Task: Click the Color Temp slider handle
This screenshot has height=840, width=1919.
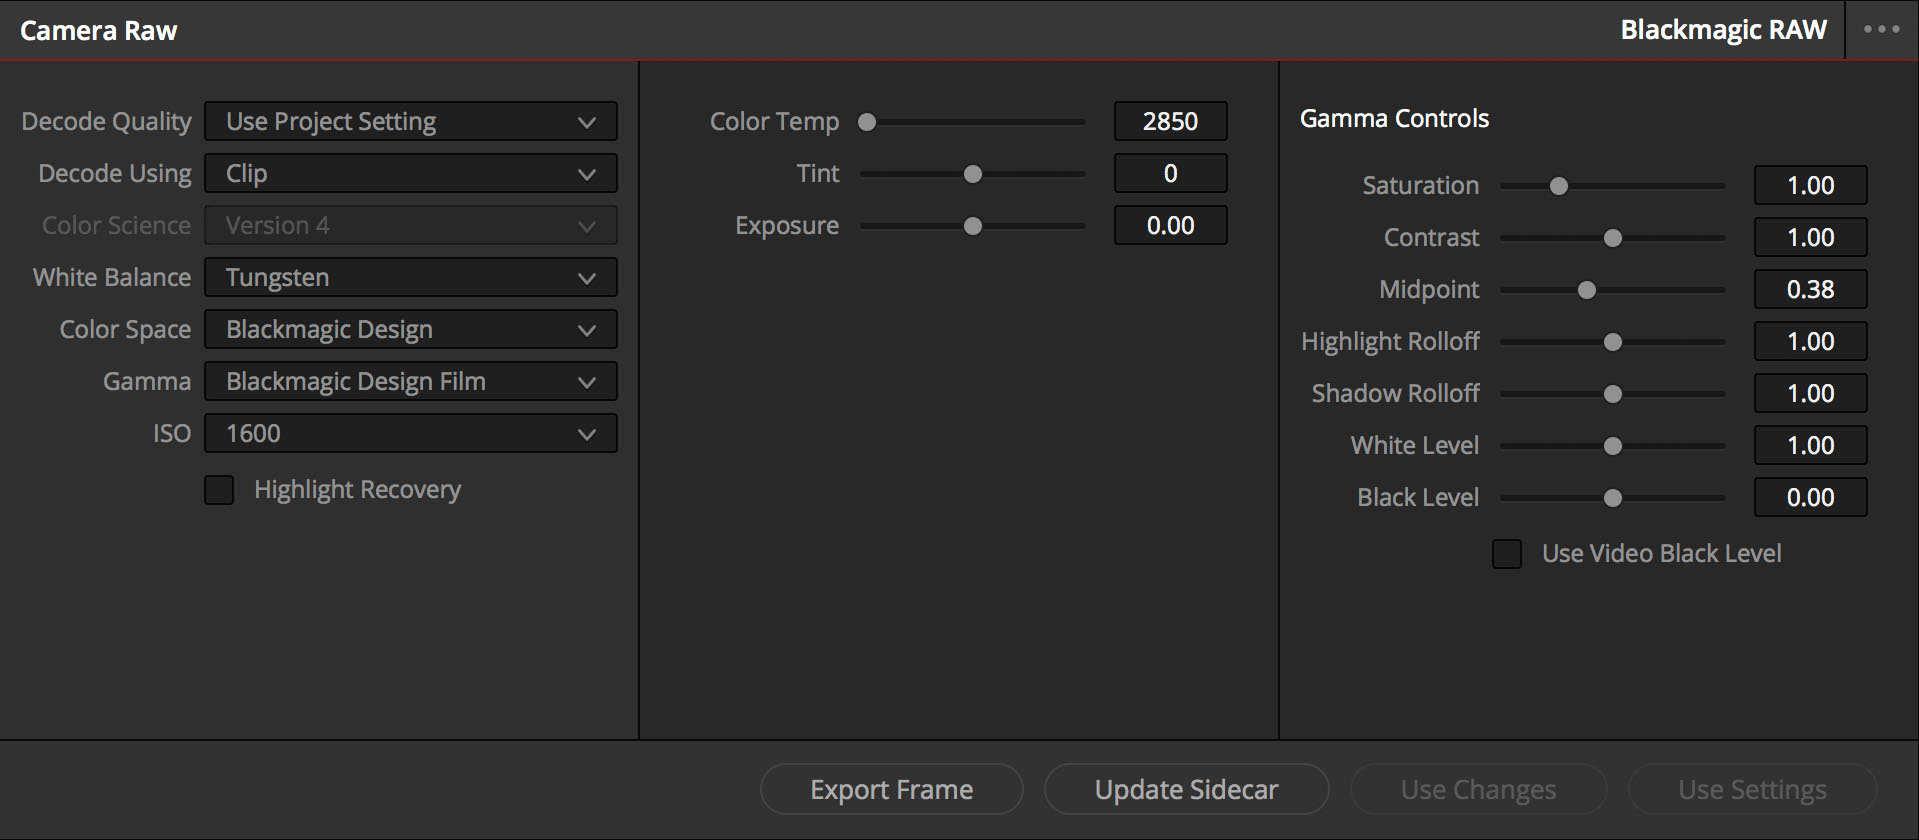Action: click(867, 122)
